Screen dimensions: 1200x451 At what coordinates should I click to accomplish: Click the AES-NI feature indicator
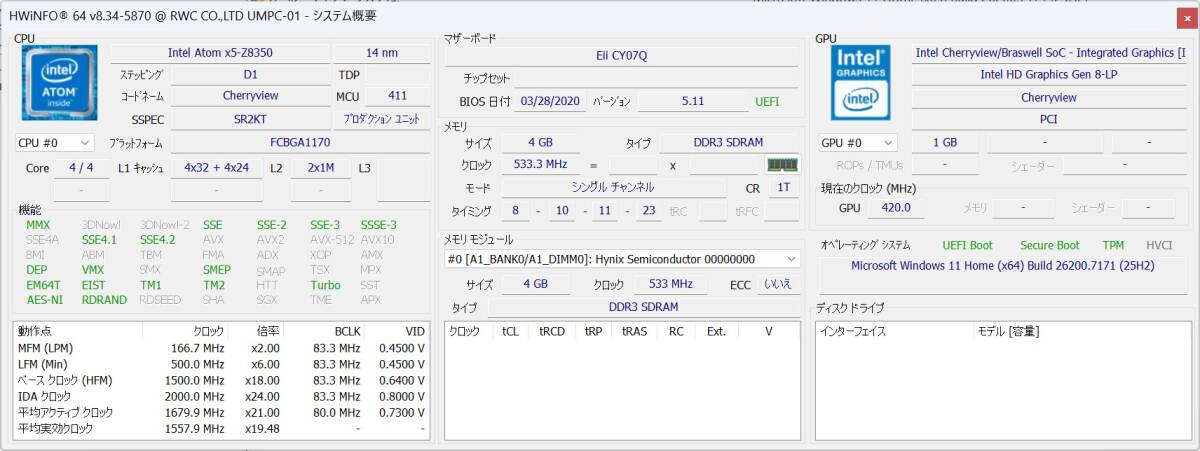point(44,299)
